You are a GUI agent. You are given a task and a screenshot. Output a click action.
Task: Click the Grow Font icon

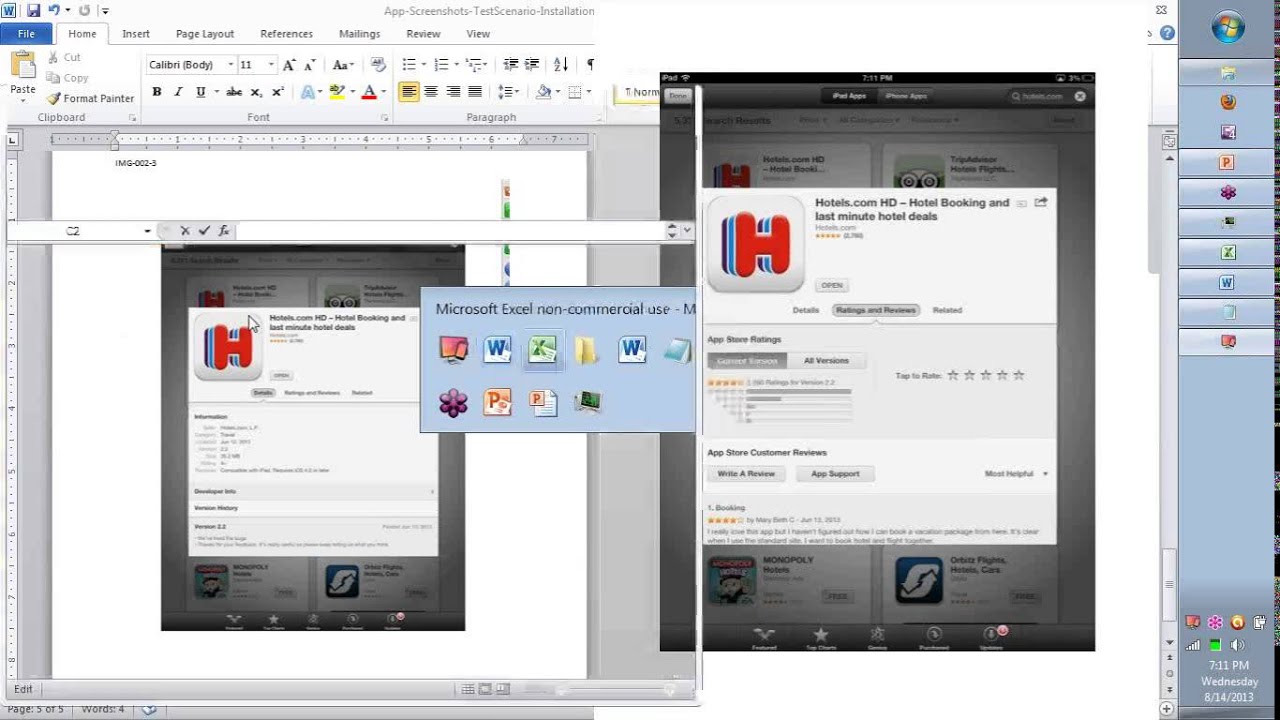pyautogui.click(x=289, y=65)
